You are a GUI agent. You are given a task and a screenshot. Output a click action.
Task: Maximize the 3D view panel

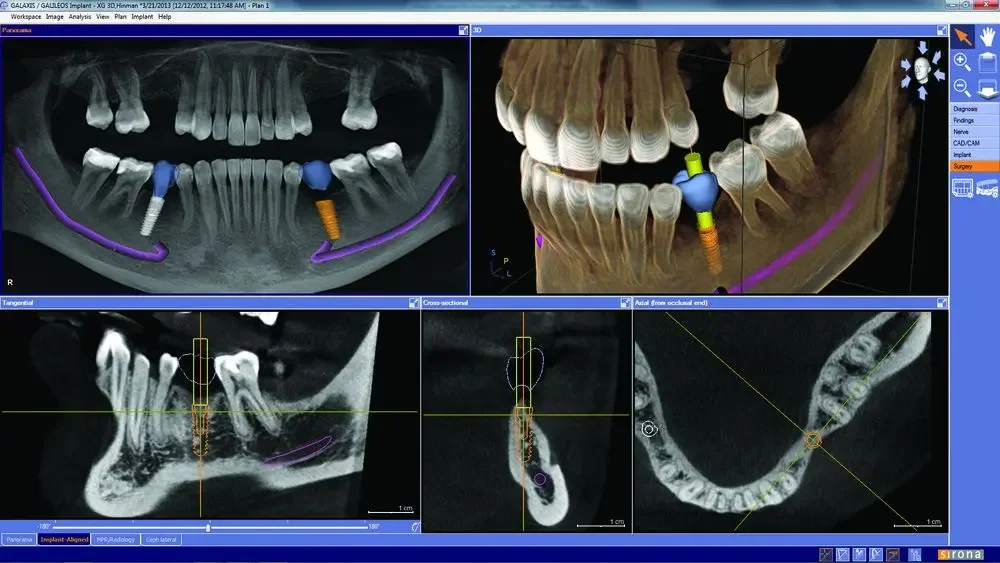click(942, 30)
